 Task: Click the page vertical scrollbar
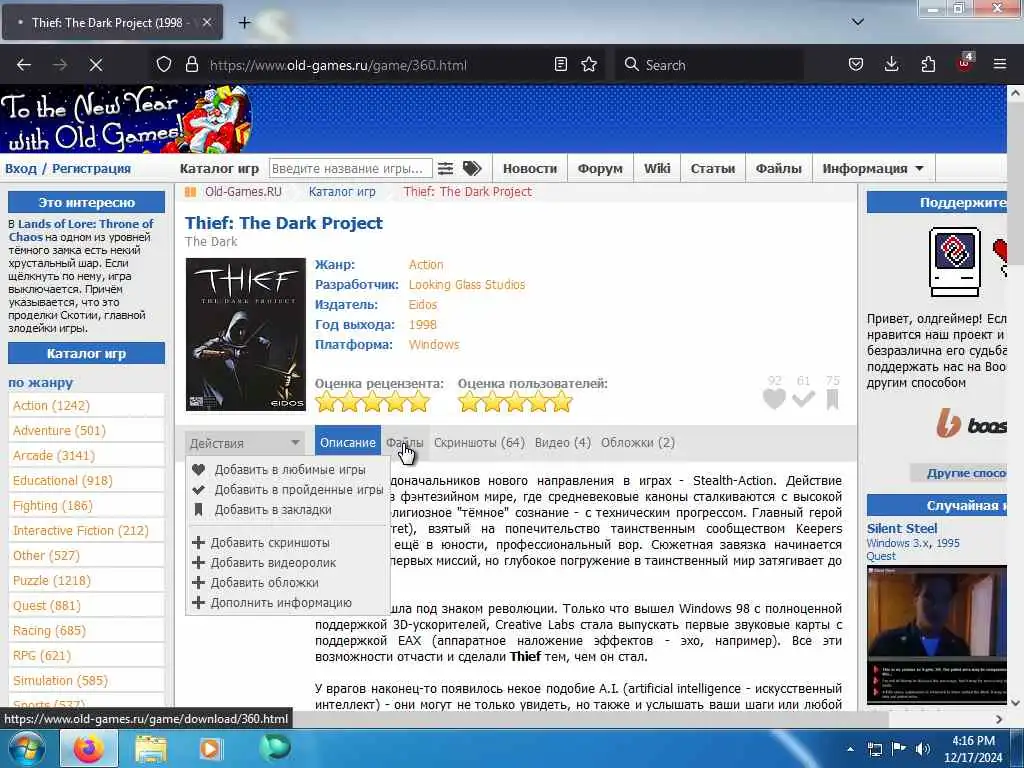[x=1015, y=398]
